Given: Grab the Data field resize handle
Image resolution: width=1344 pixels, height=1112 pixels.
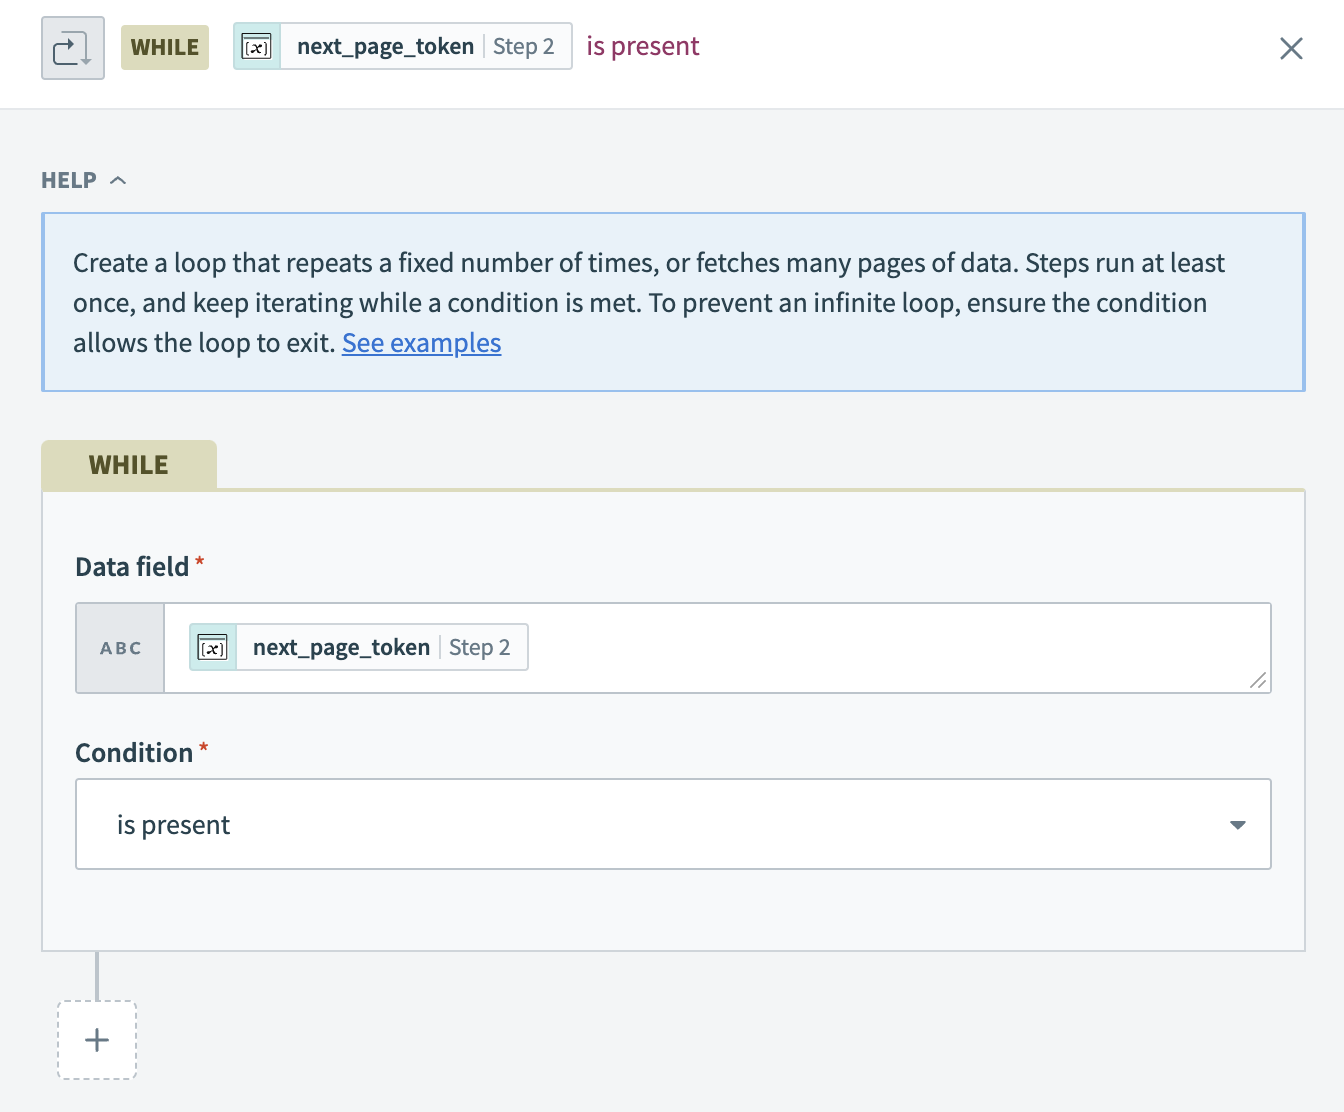Looking at the screenshot, I should coord(1258,681).
